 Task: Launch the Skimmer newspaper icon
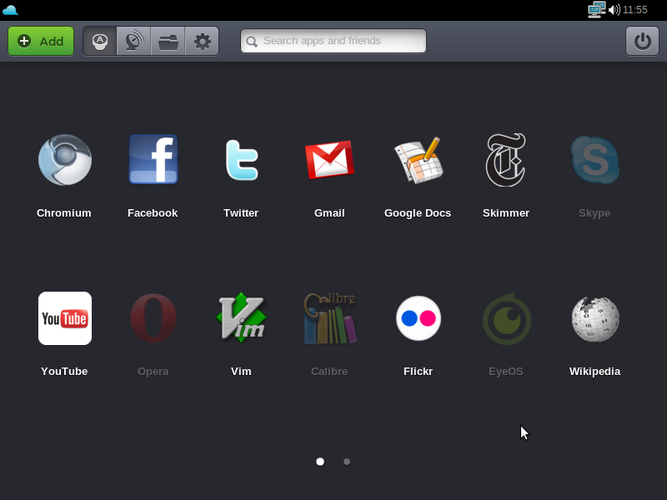point(506,160)
